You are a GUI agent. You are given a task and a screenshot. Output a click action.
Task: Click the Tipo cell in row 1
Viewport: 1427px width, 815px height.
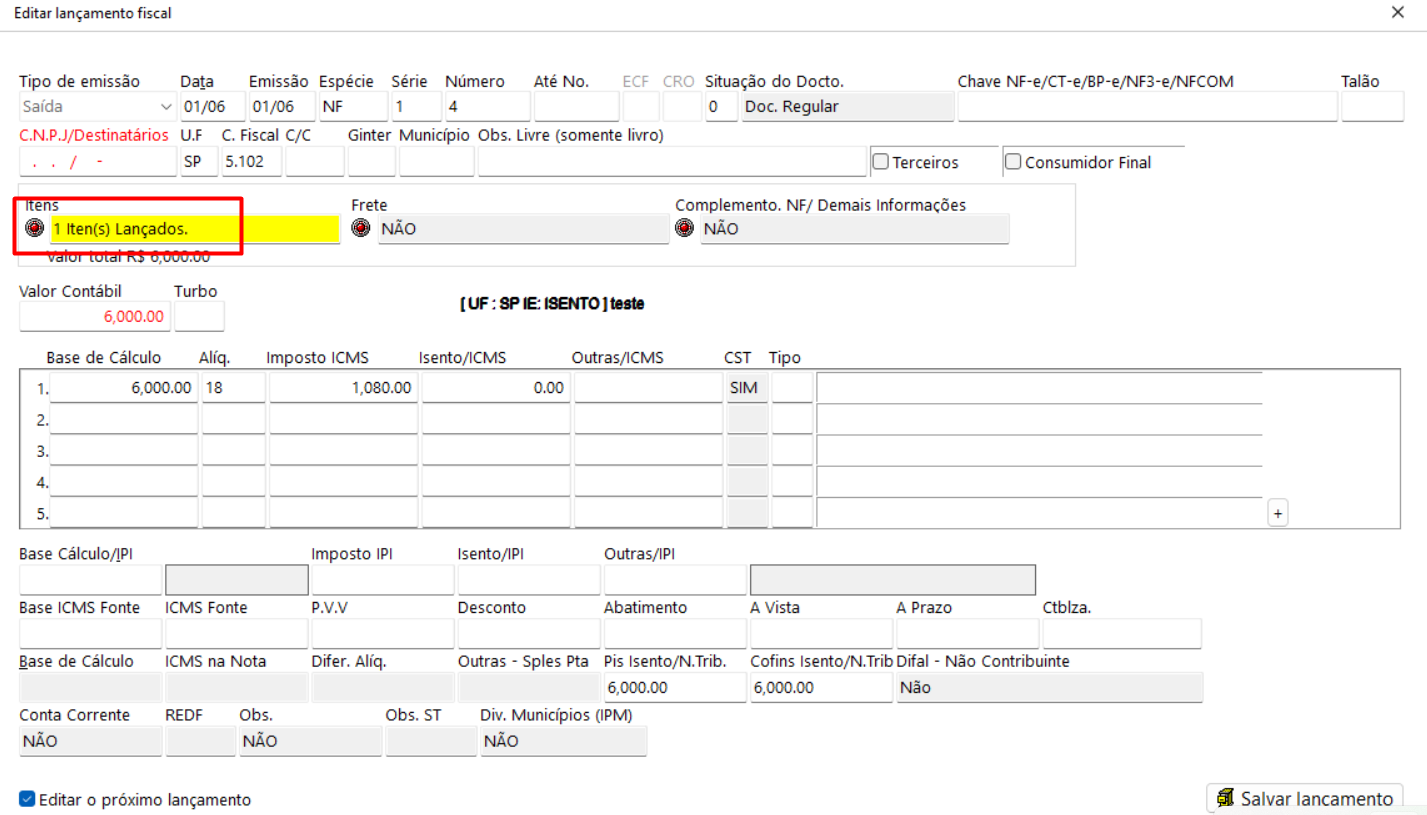(x=792, y=388)
